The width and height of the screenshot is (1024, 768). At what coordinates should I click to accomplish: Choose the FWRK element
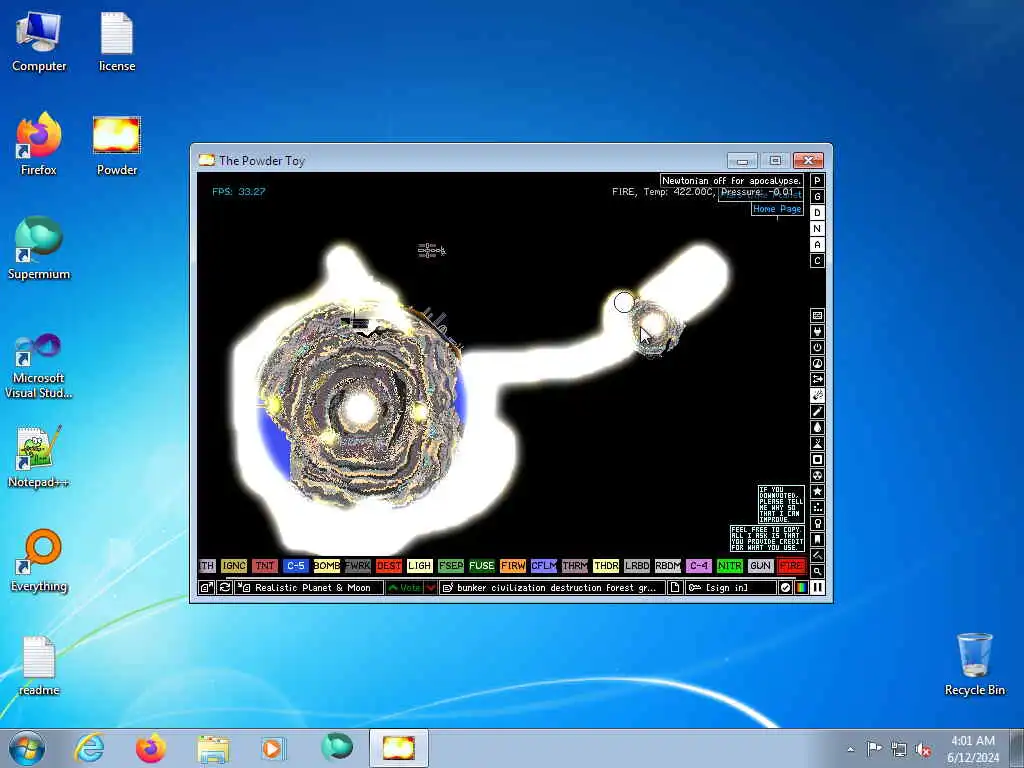[x=358, y=566]
